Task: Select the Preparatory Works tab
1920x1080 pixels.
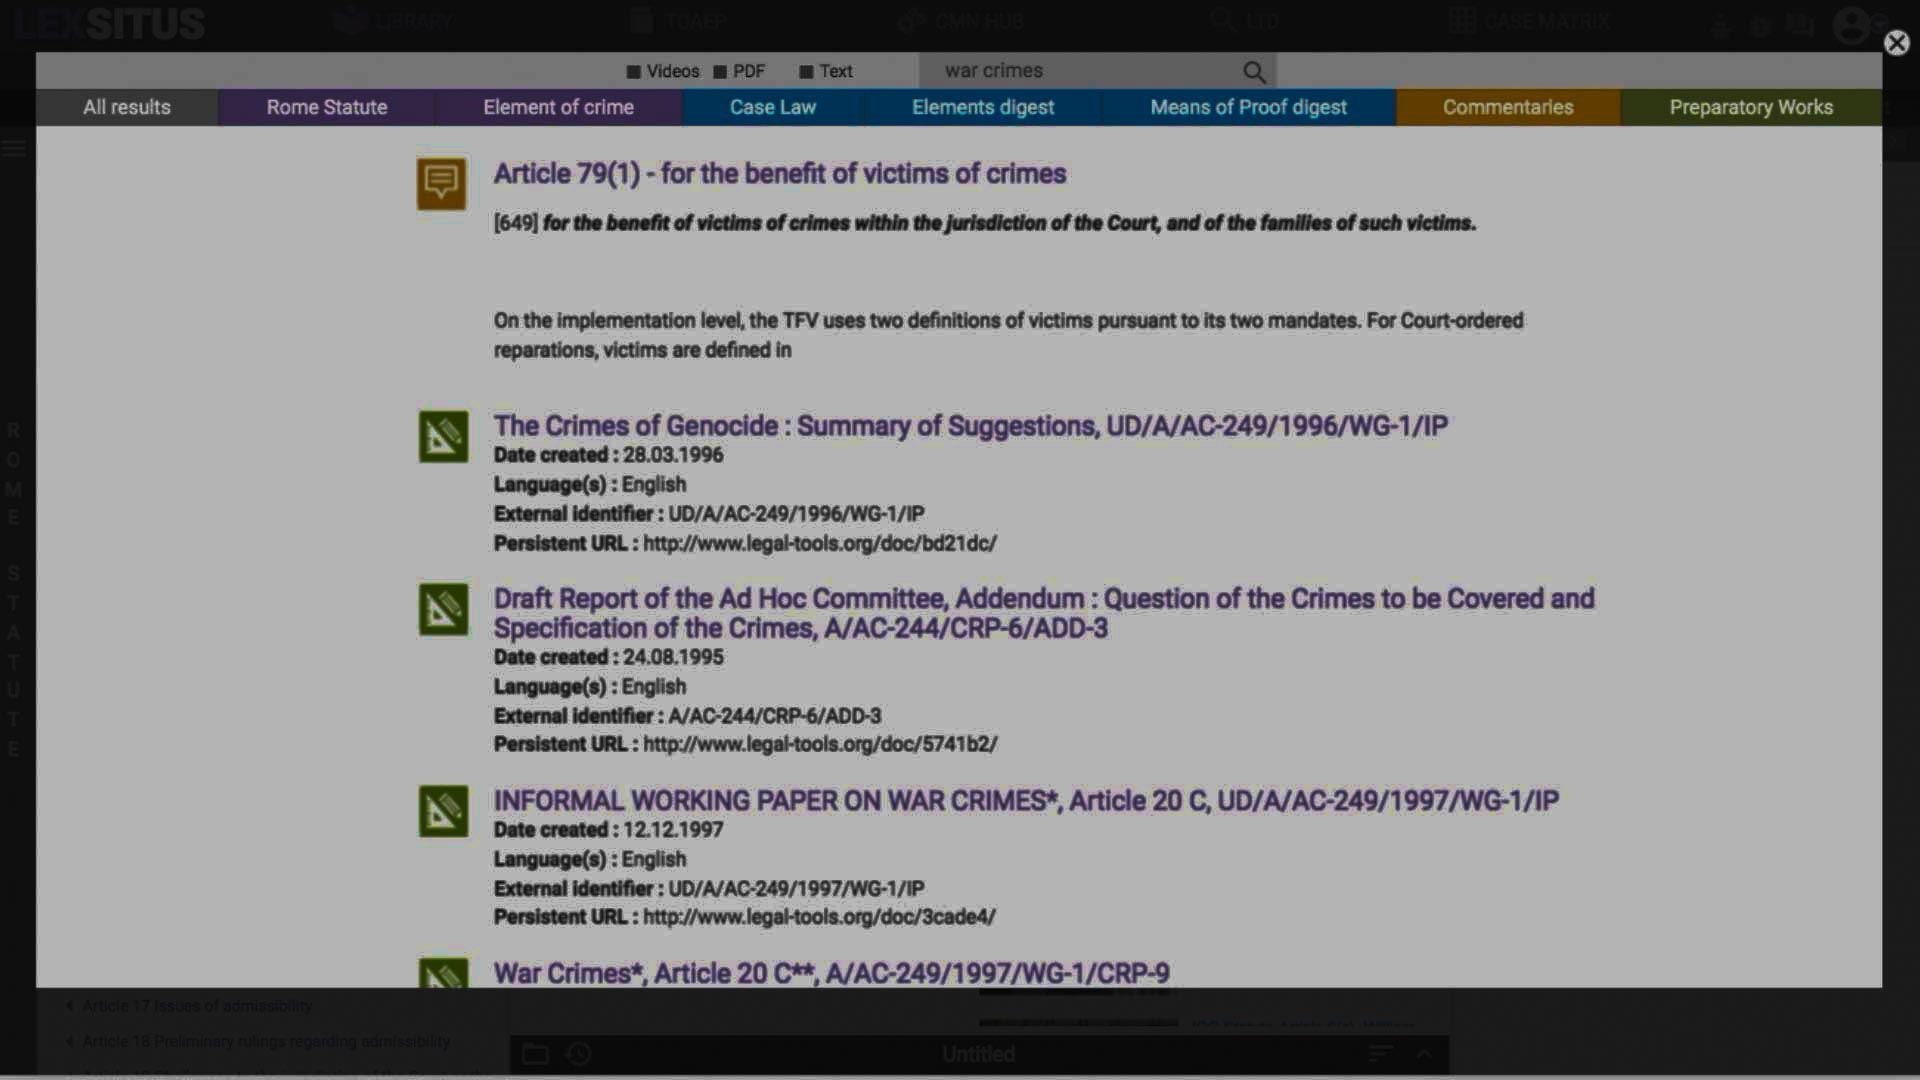Action: tap(1750, 107)
